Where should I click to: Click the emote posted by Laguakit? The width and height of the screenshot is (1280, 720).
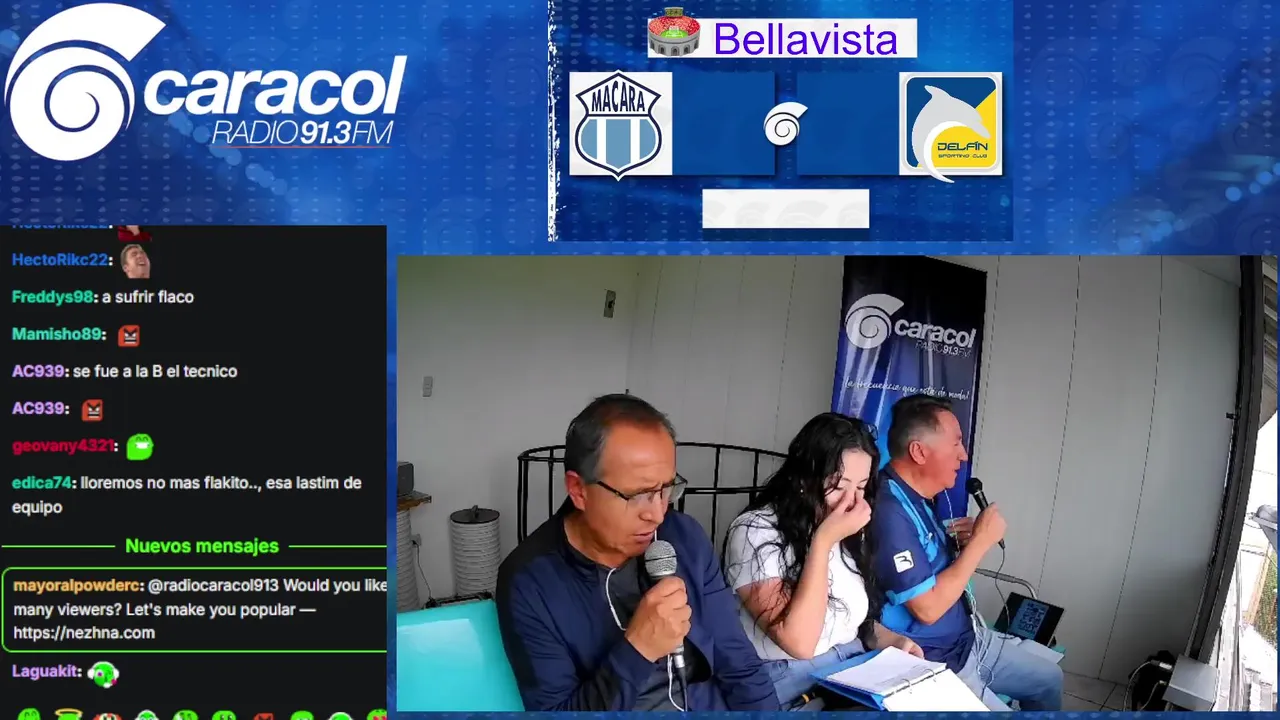pyautogui.click(x=103, y=673)
